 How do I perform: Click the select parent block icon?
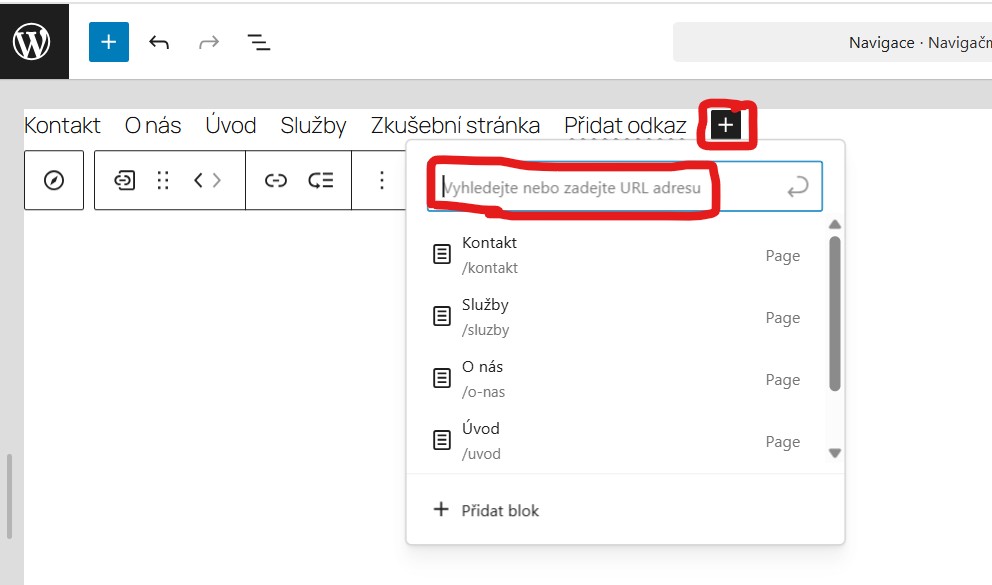[124, 180]
